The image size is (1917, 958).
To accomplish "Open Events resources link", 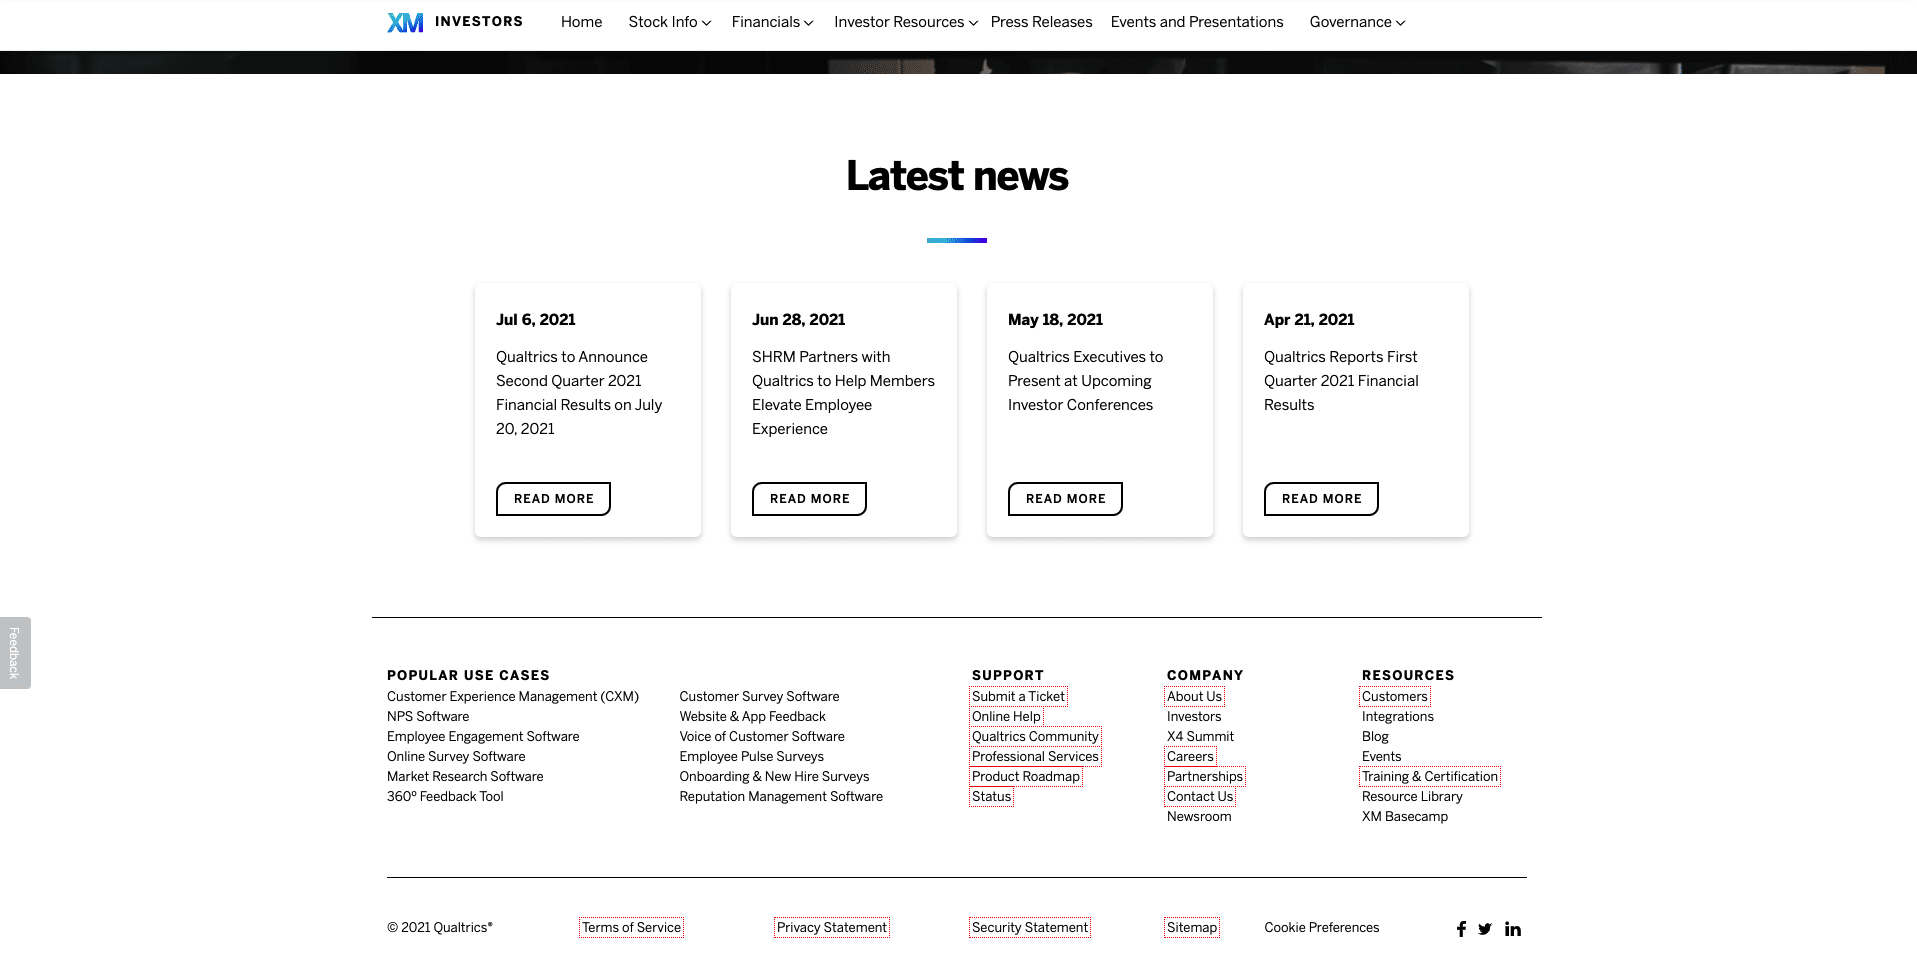I will coord(1381,757).
